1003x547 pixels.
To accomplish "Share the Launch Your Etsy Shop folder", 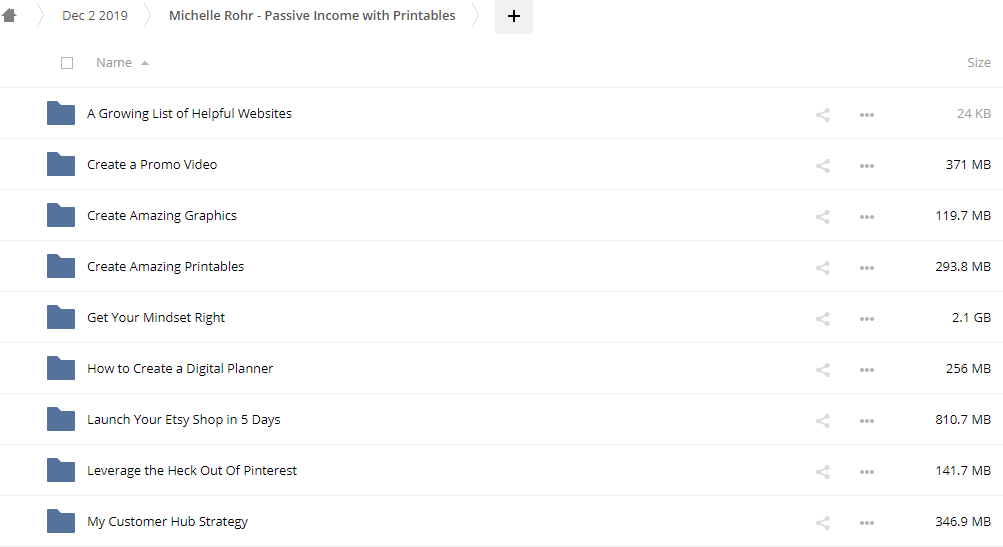I will (x=823, y=420).
